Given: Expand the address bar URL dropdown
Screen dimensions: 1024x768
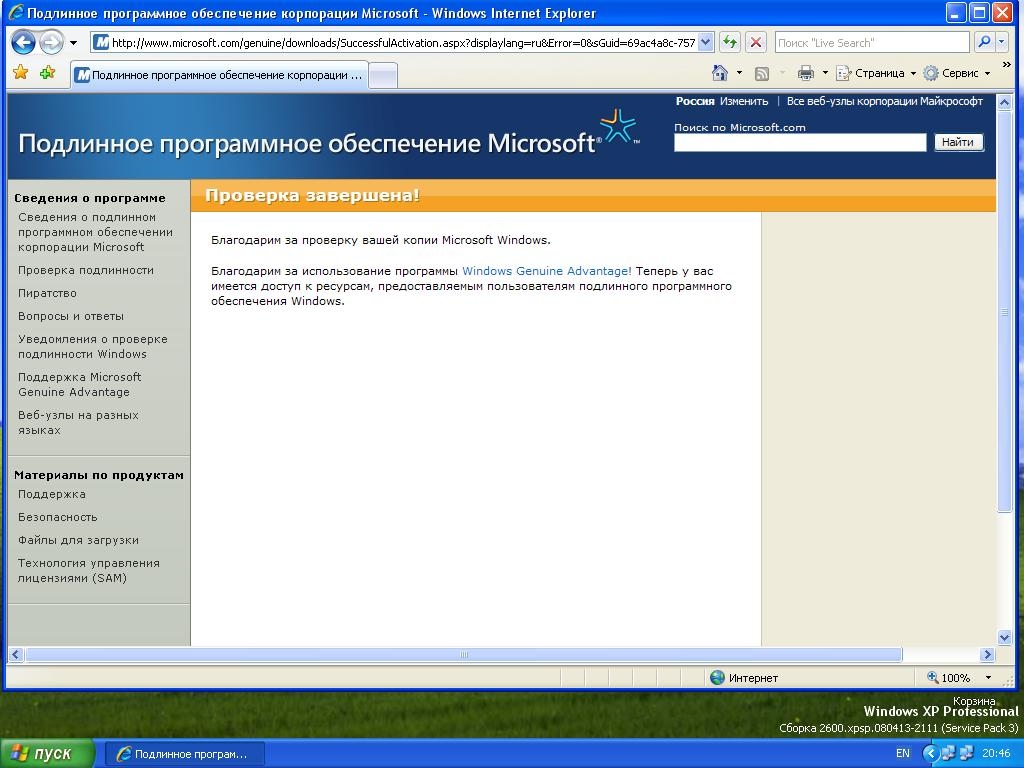Looking at the screenshot, I should pos(706,42).
